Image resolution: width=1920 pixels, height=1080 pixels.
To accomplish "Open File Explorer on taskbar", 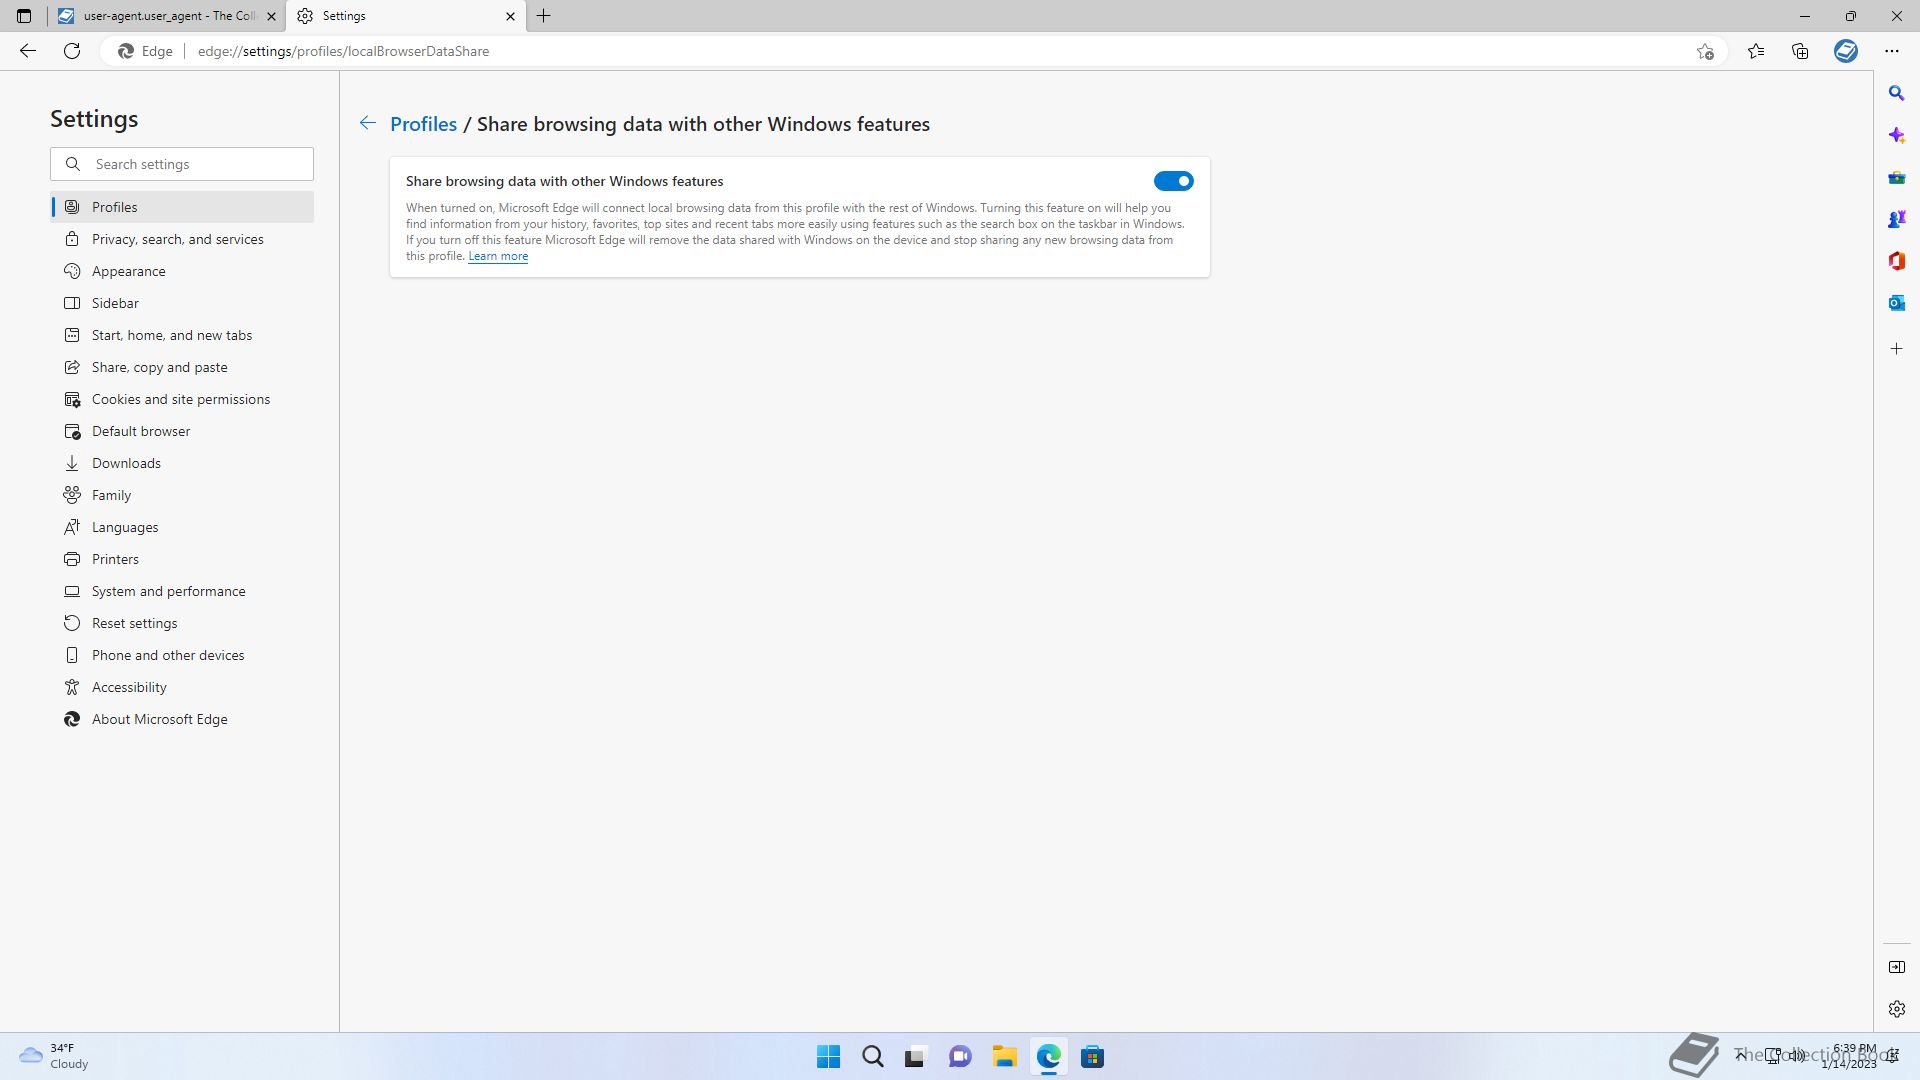I will (x=1004, y=1057).
